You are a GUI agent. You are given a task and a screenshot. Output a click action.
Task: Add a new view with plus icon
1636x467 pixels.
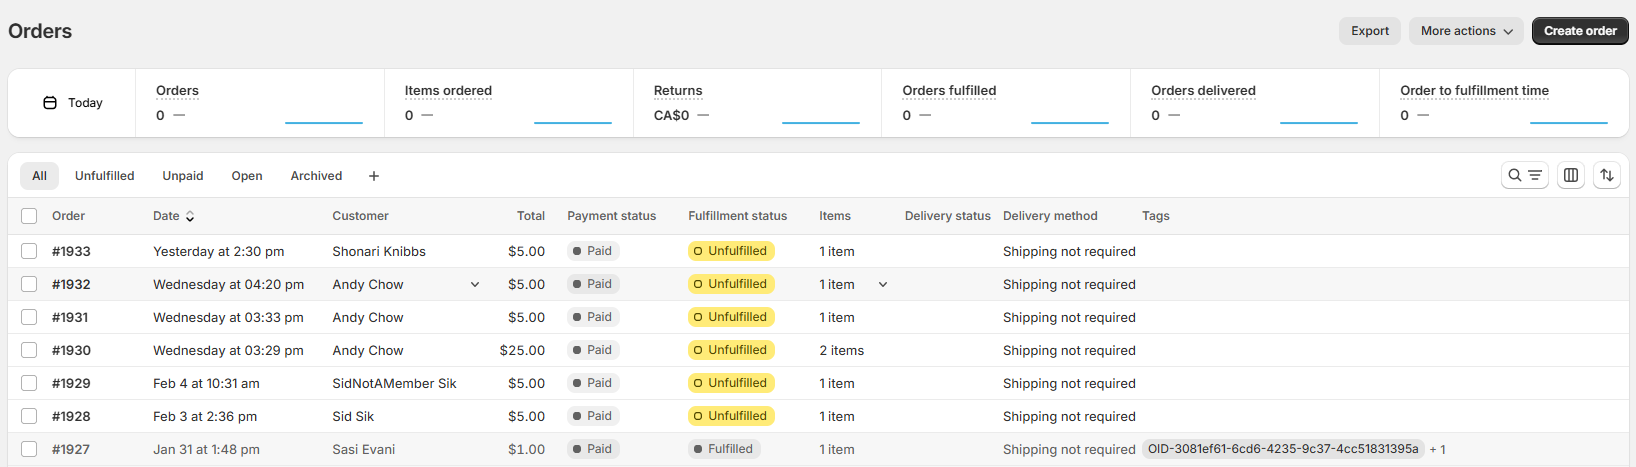click(374, 176)
